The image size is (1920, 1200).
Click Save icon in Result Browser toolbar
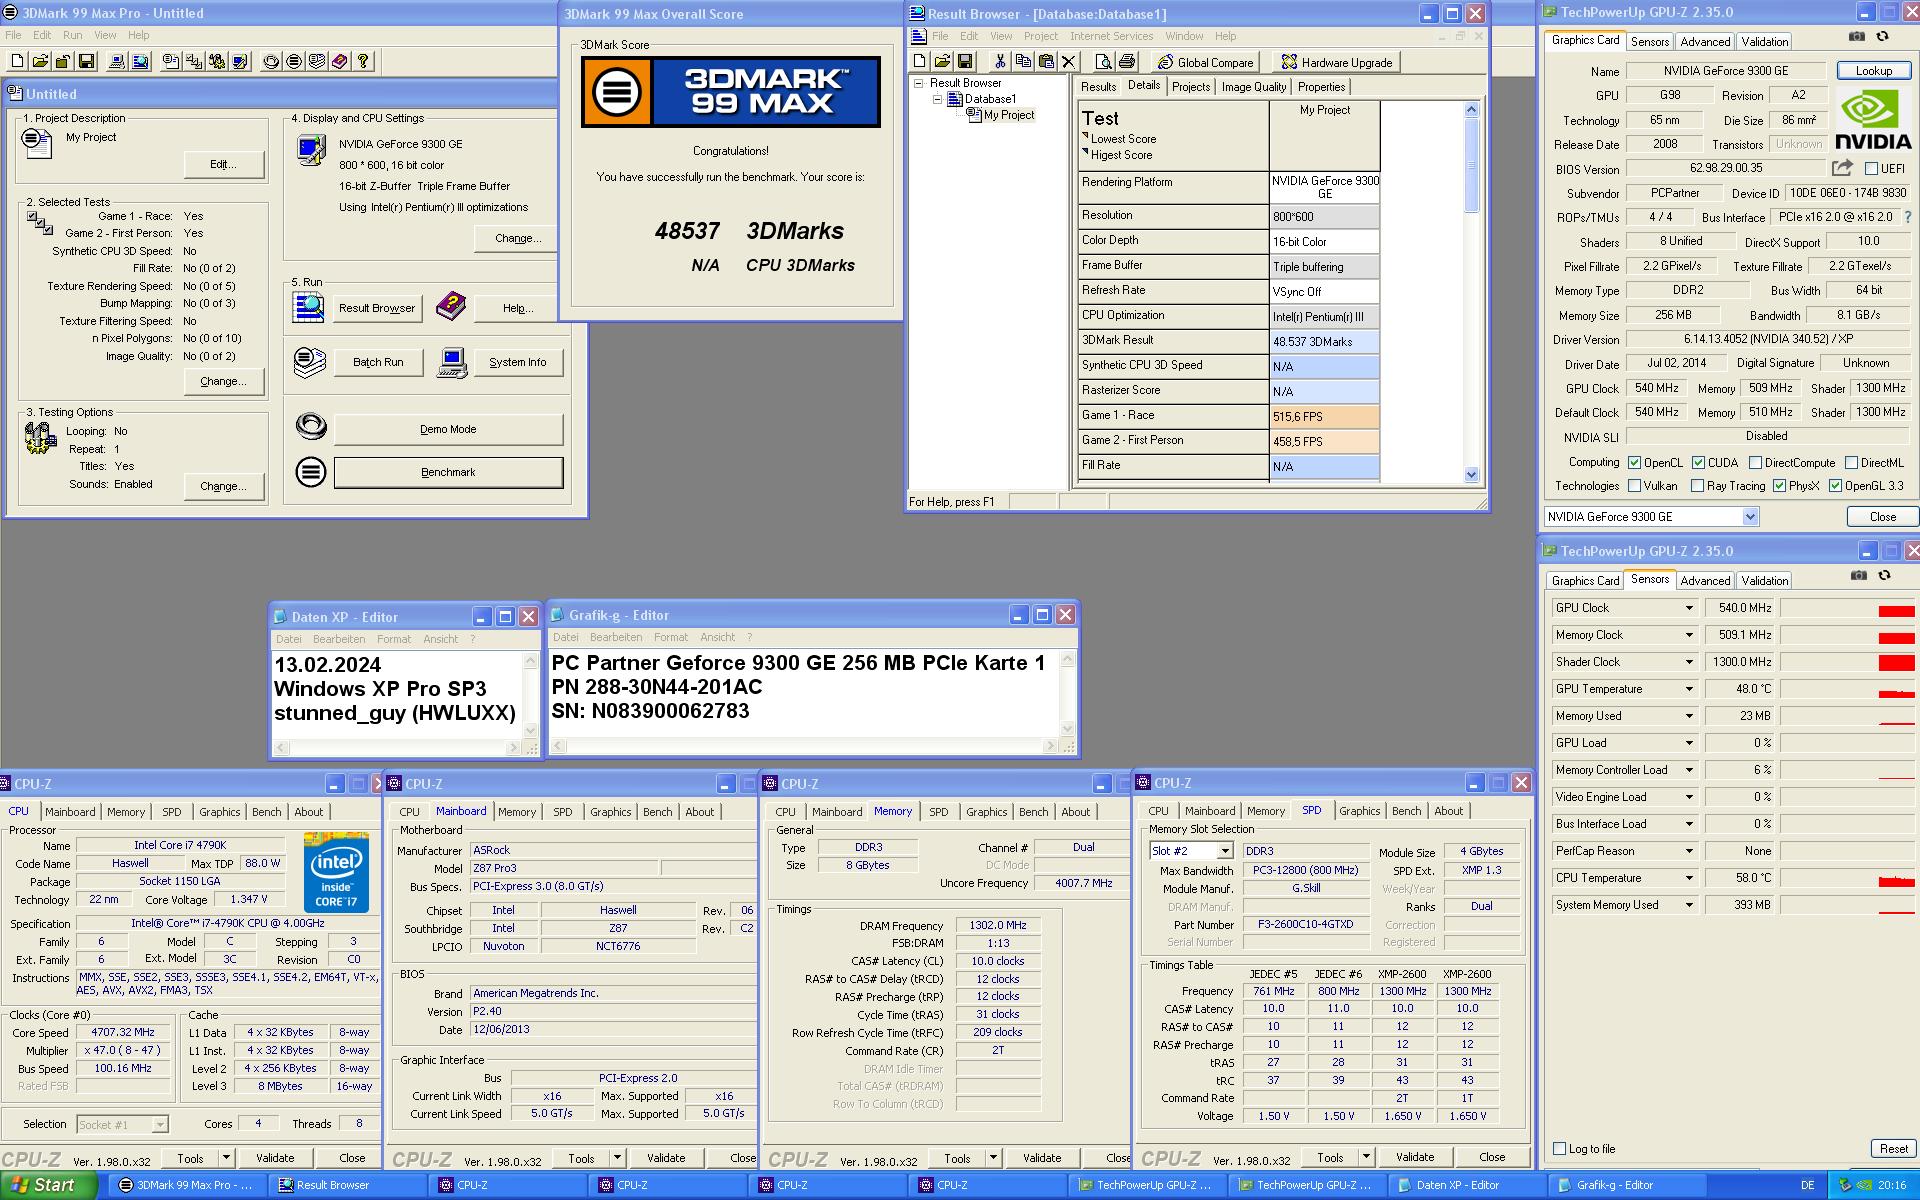pyautogui.click(x=965, y=62)
